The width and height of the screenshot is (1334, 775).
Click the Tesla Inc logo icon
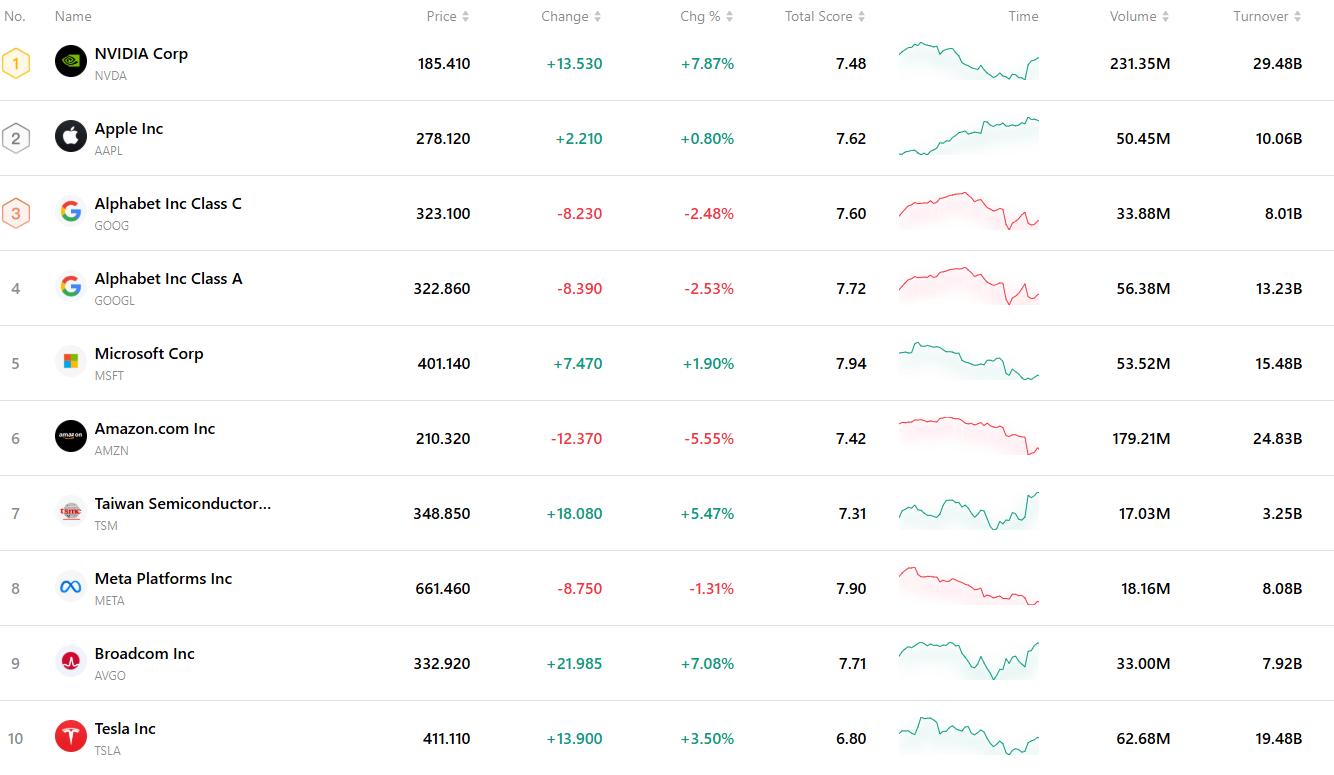71,737
